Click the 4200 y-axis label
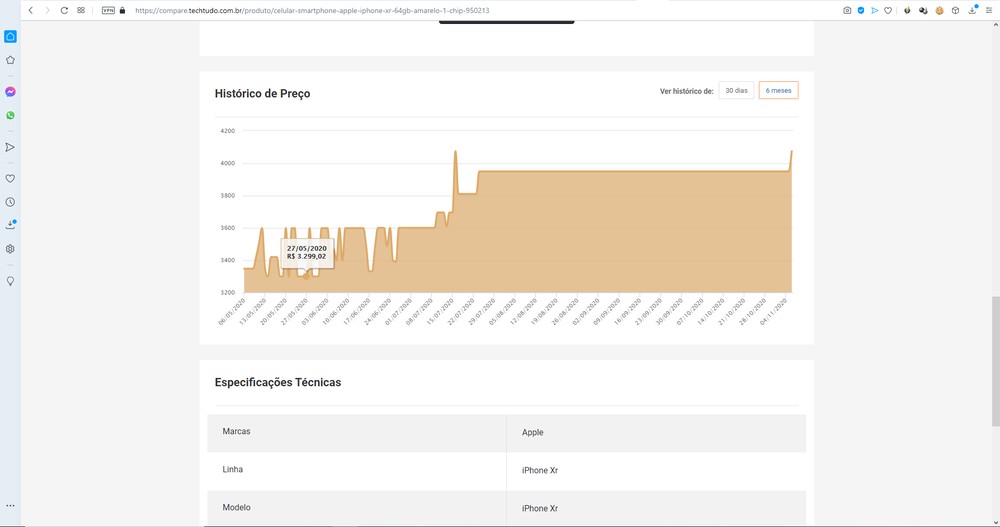 (x=228, y=131)
